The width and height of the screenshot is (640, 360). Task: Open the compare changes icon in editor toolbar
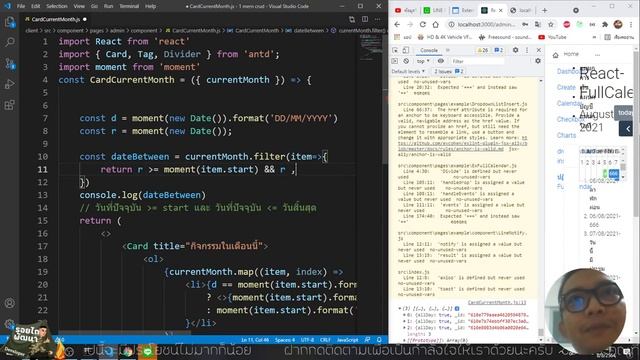pos(352,19)
